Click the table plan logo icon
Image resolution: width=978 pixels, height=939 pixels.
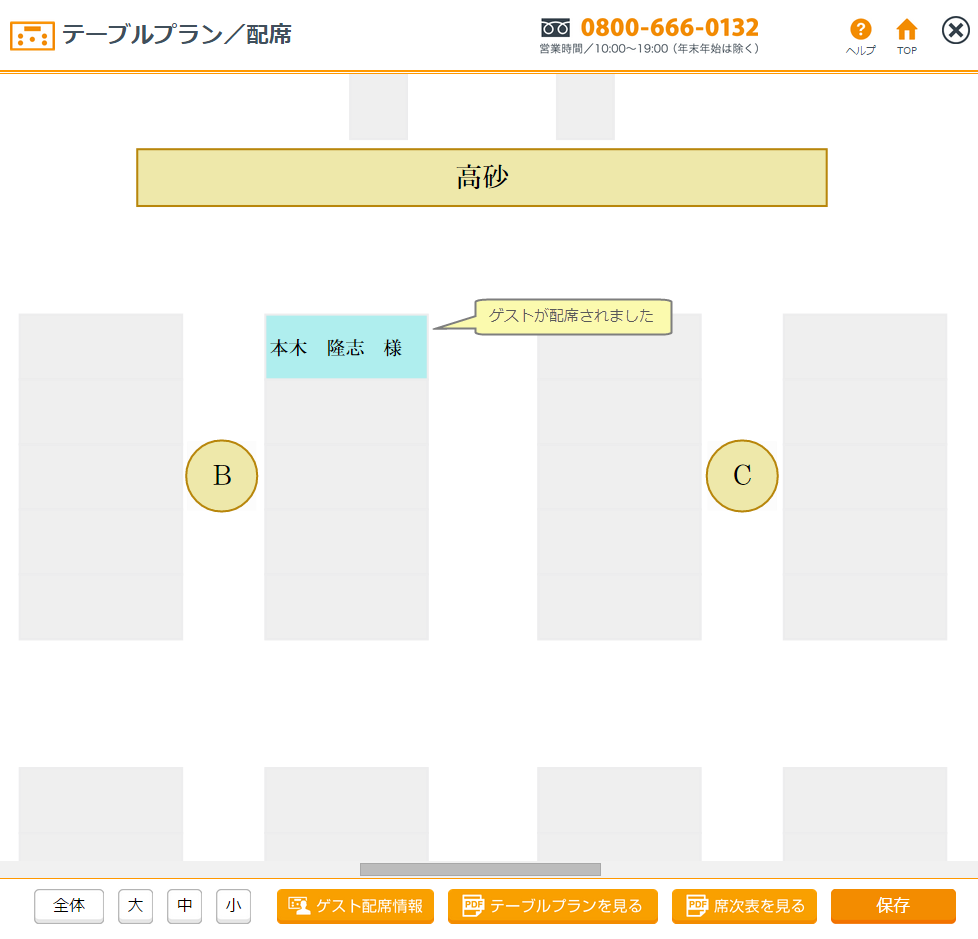[32, 36]
